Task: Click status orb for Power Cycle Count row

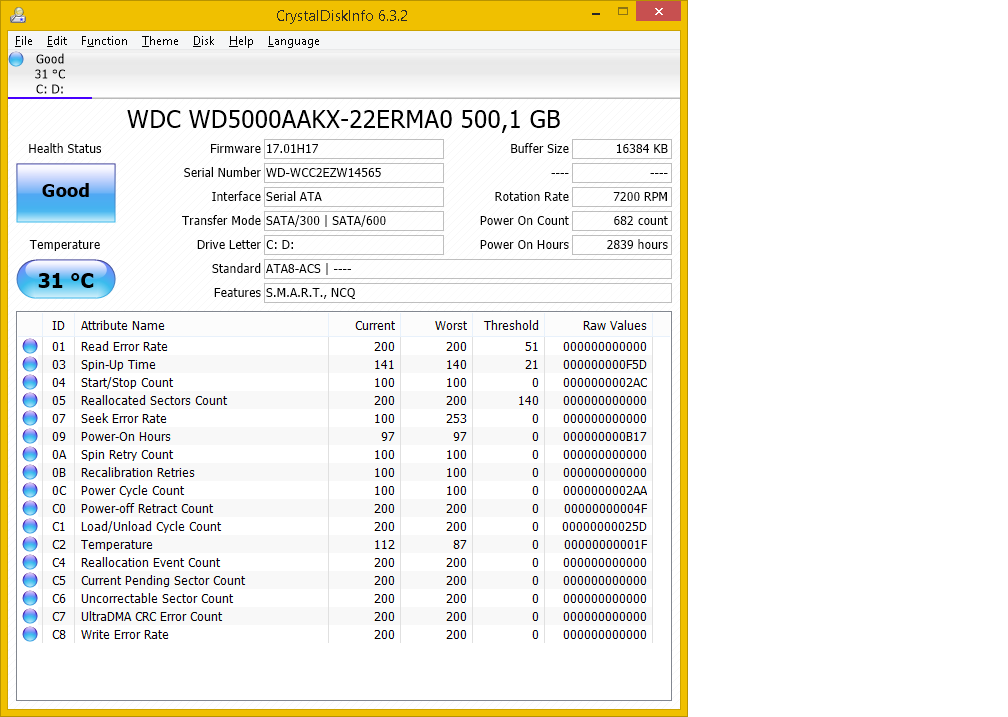Action: pos(30,490)
